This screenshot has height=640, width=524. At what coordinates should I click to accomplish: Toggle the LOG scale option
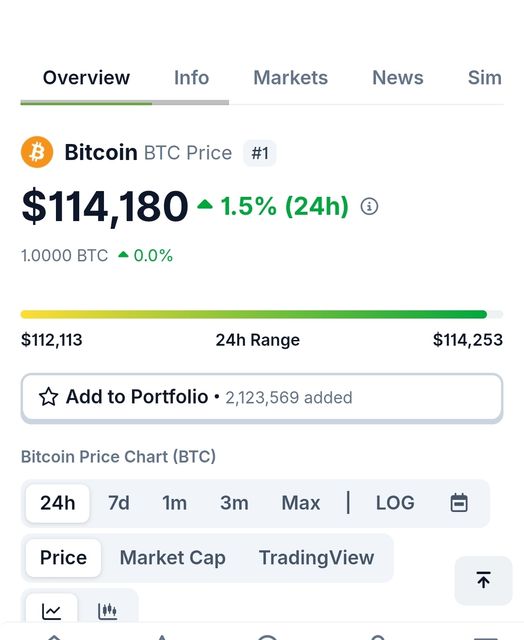pos(395,503)
